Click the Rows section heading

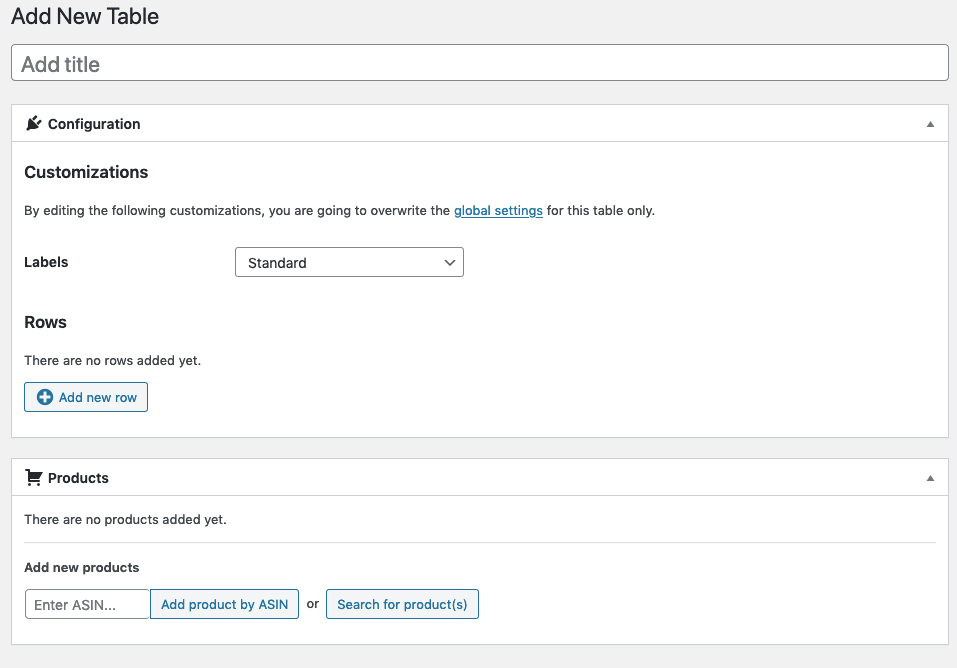pyautogui.click(x=45, y=322)
